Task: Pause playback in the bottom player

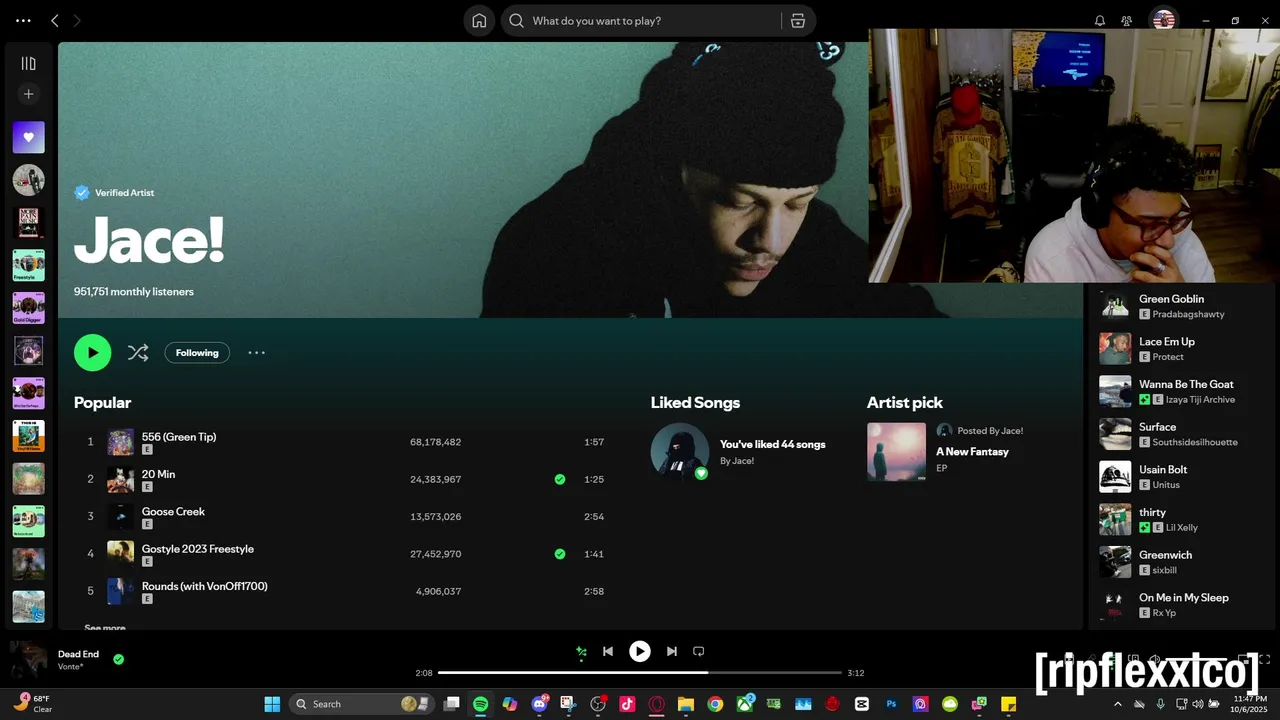Action: (x=640, y=651)
